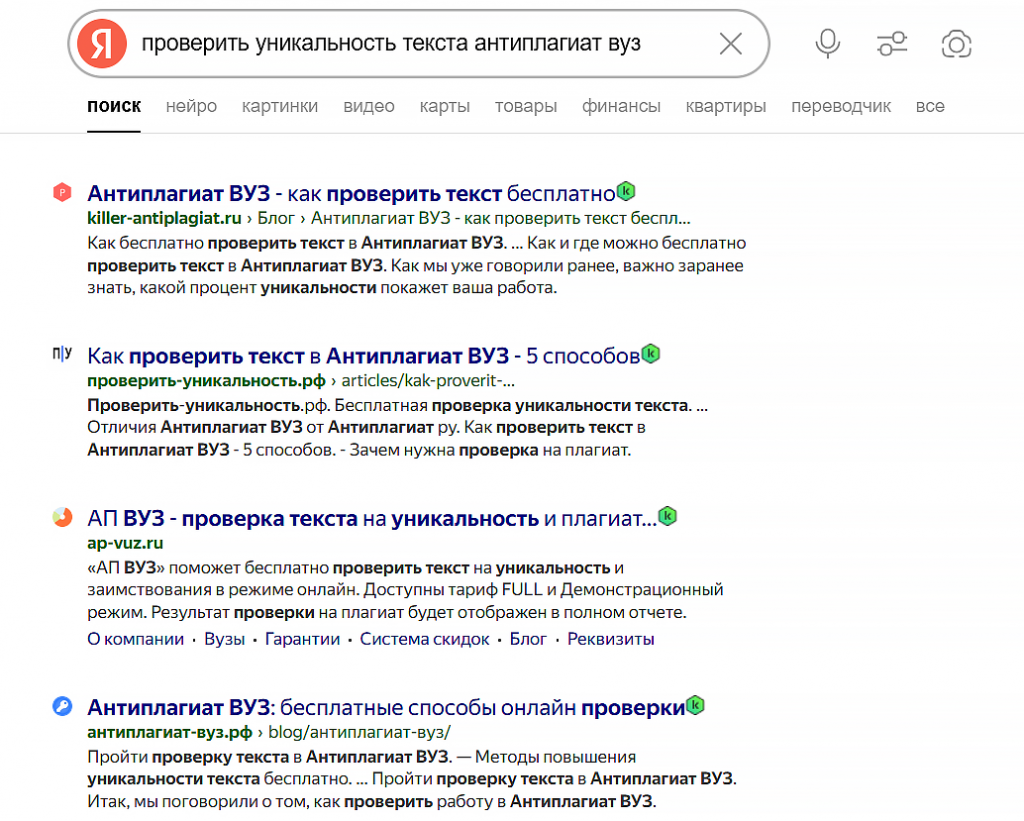Switch to the 'квартиры' tab

click(x=726, y=106)
